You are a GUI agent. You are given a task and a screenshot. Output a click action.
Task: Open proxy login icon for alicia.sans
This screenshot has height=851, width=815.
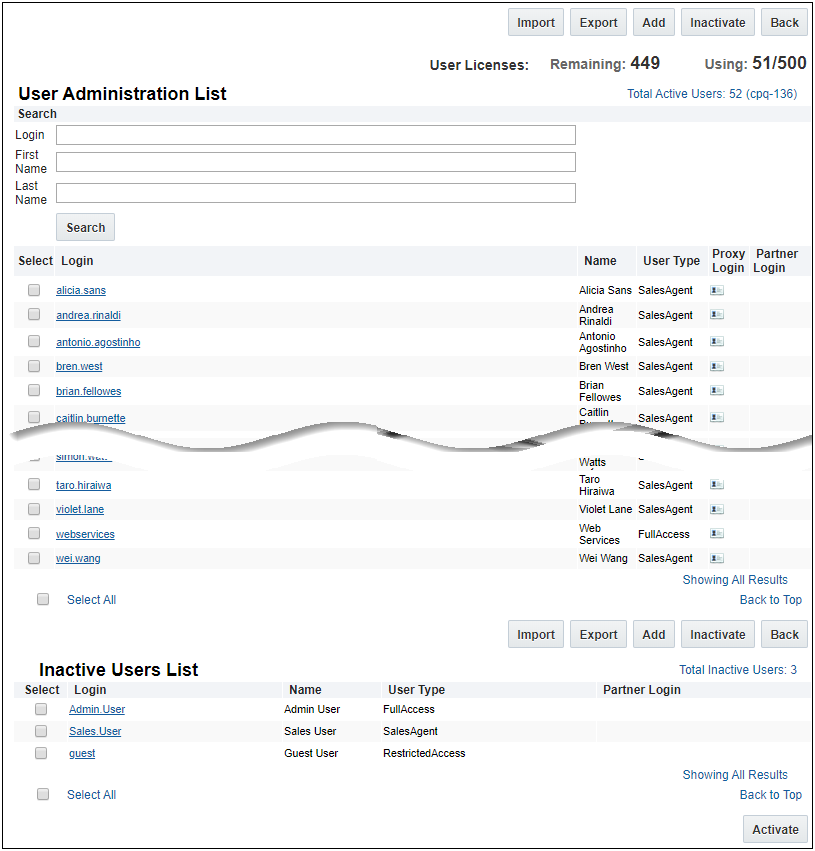pos(717,290)
